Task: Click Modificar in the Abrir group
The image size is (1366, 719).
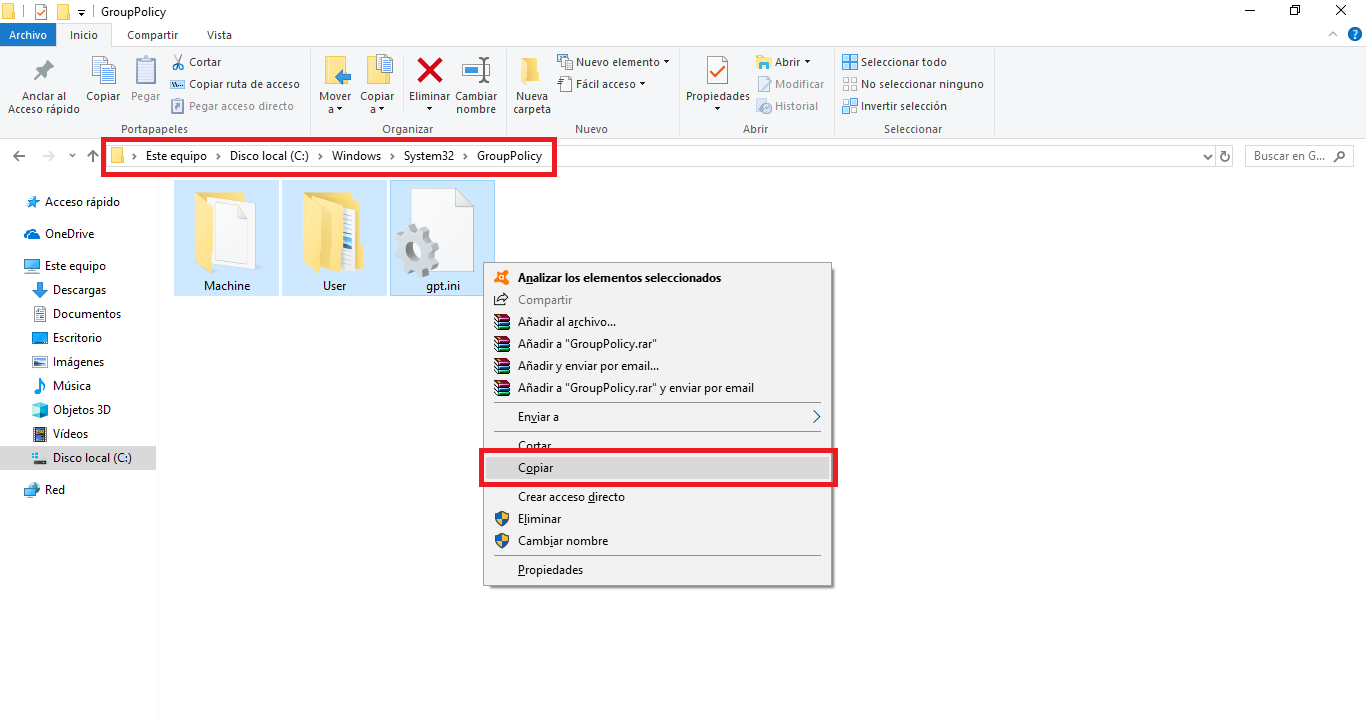Action: pos(791,84)
